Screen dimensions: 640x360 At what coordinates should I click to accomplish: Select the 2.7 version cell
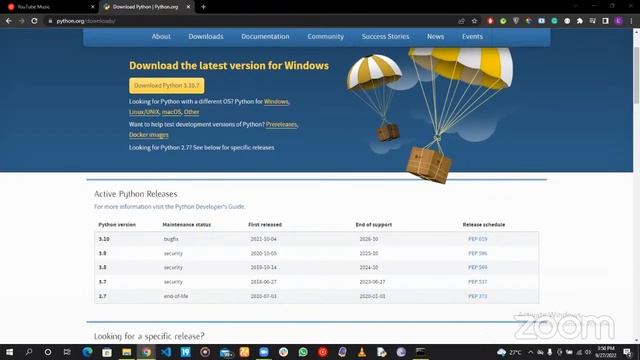(102, 296)
